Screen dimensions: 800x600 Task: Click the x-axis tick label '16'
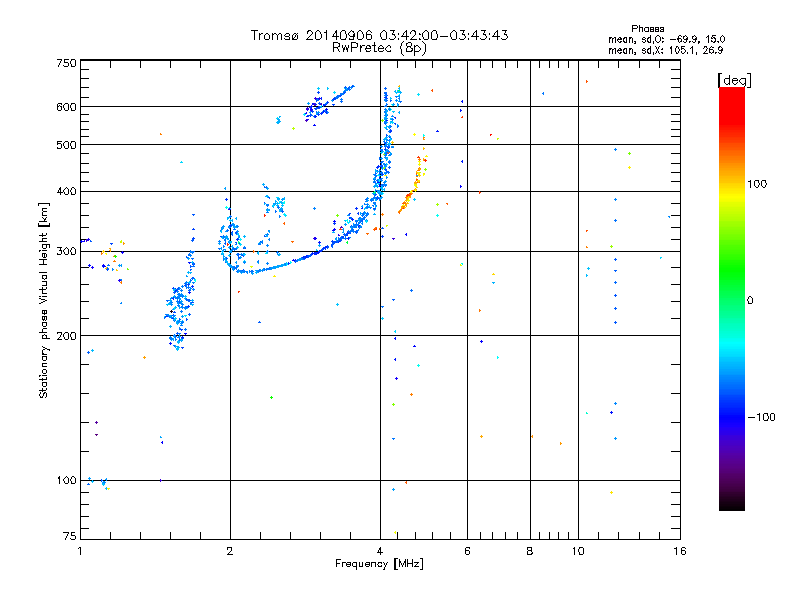click(680, 551)
